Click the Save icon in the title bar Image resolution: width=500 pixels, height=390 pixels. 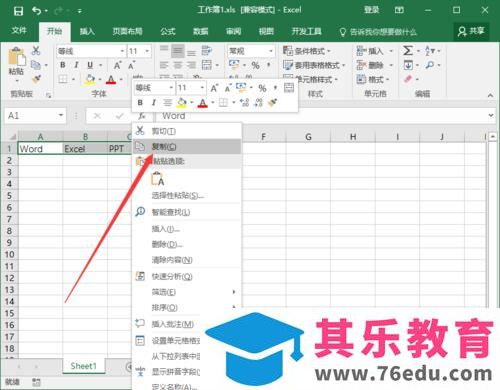point(18,11)
